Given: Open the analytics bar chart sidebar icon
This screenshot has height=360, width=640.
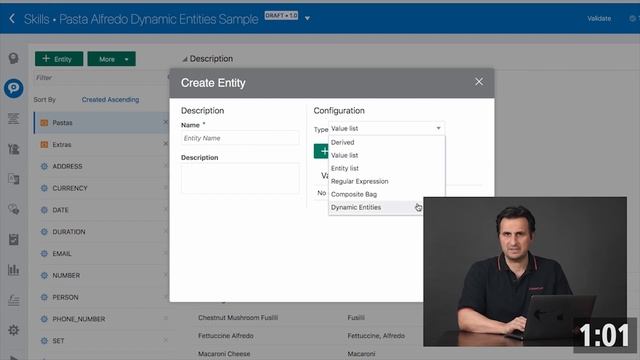Looking at the screenshot, I should [13, 269].
